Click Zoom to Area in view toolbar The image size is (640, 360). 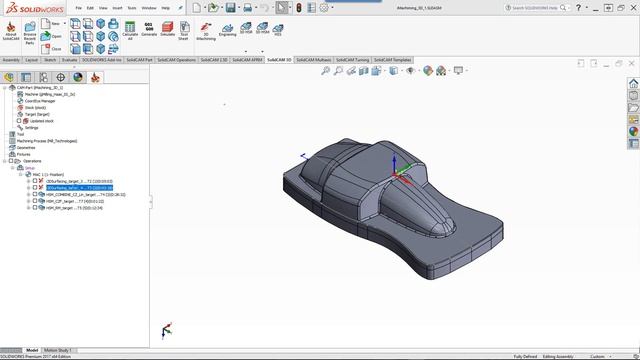coord(338,71)
